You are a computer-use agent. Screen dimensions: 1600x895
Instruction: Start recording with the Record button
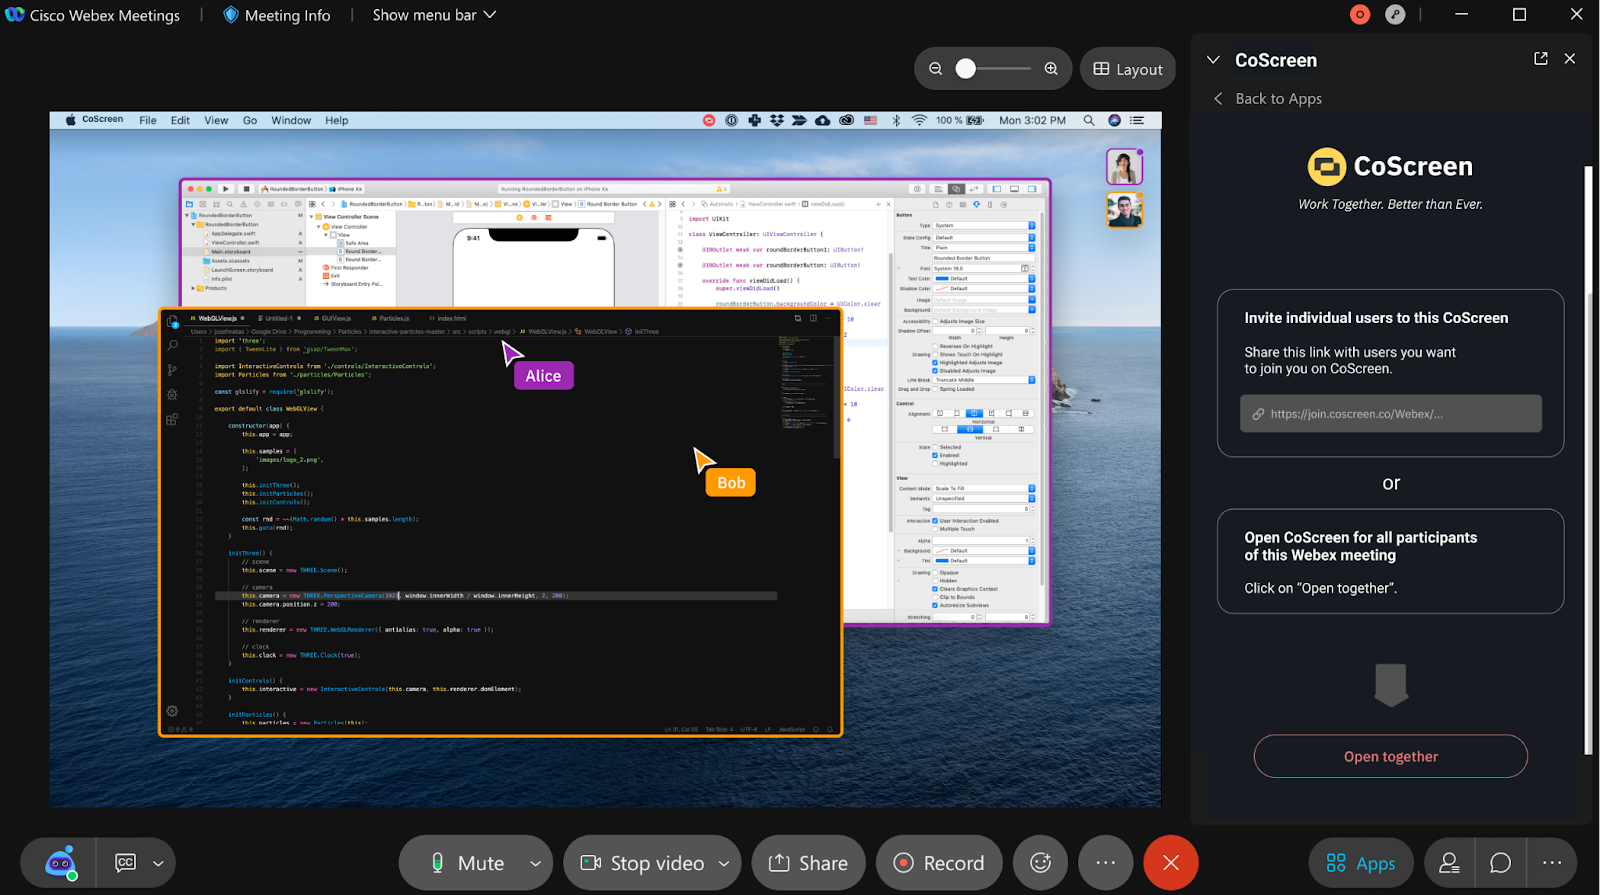(x=938, y=863)
